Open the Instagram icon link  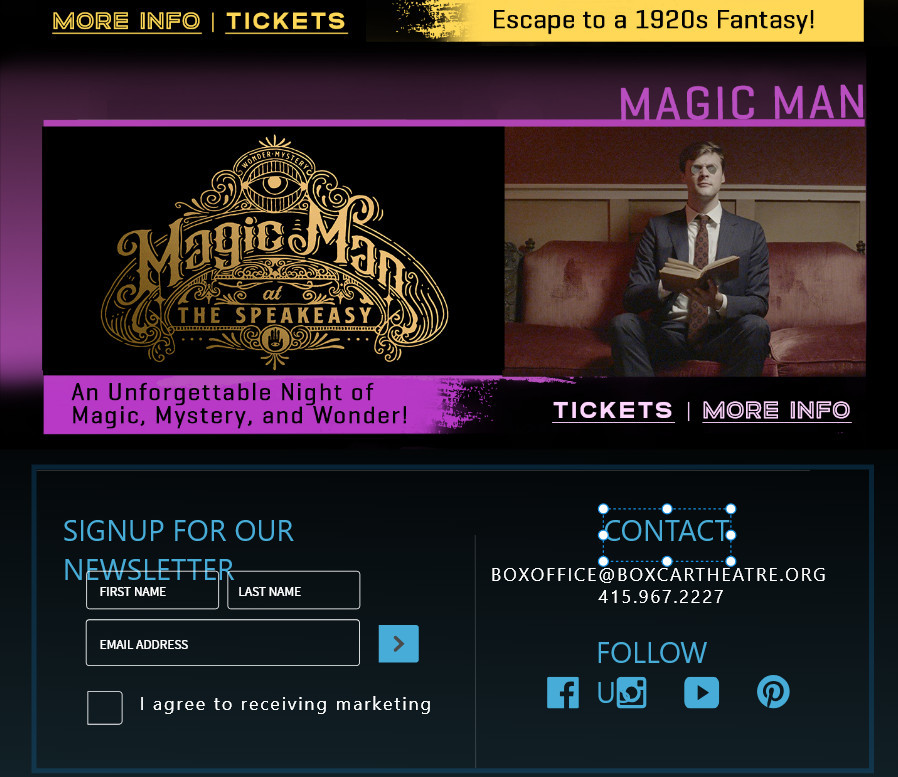click(x=632, y=692)
